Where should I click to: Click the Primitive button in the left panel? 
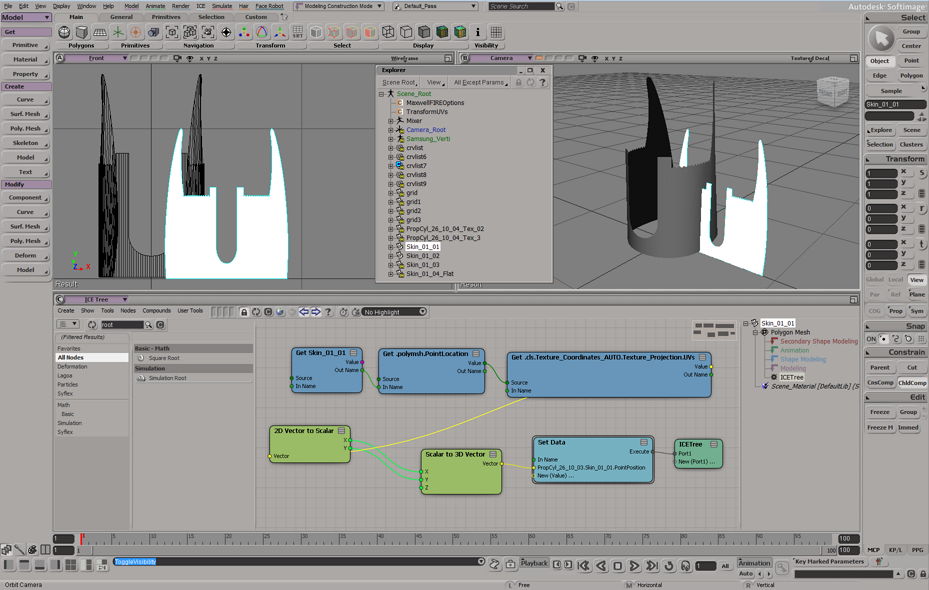pos(25,45)
